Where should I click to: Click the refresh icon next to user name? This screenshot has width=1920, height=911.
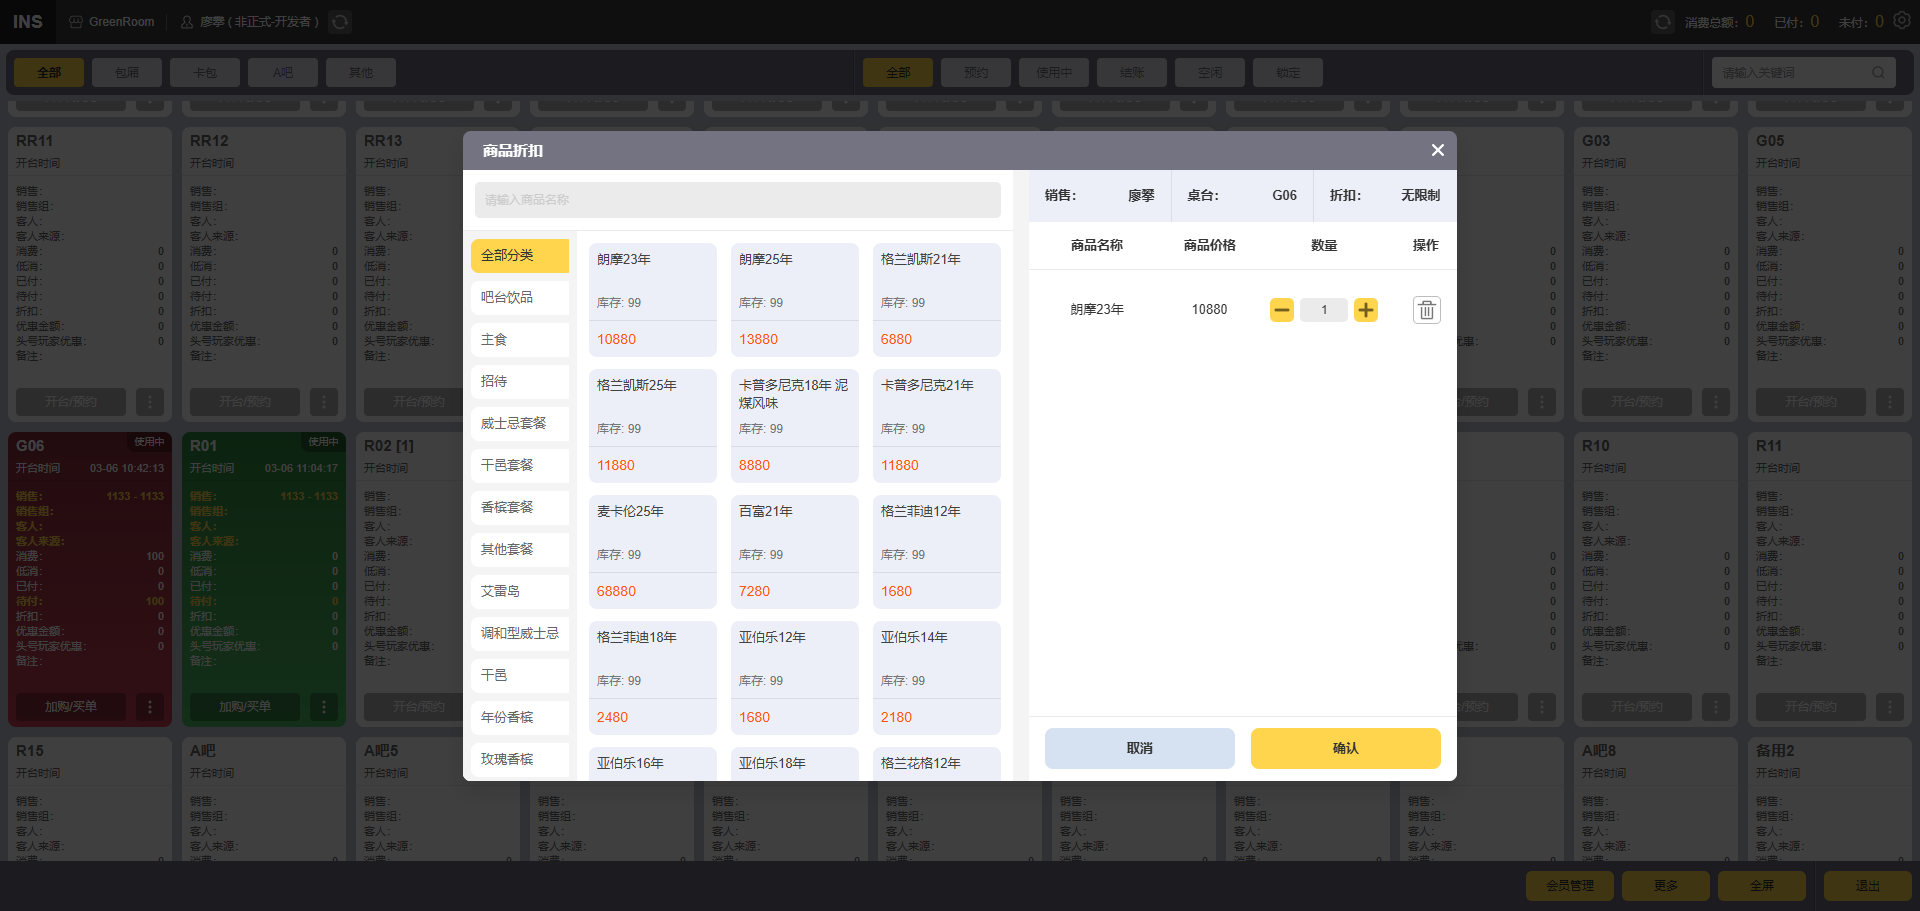point(340,22)
